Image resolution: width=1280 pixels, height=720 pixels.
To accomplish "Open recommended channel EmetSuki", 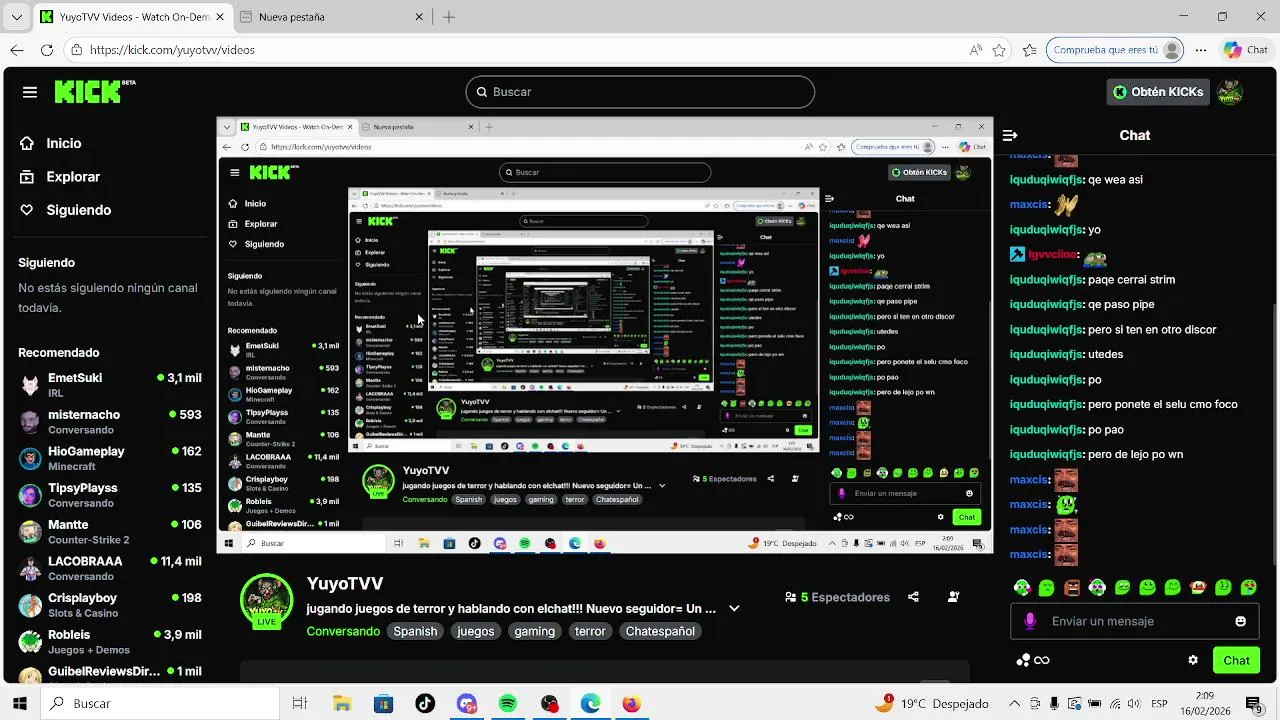I will pyautogui.click(x=110, y=385).
